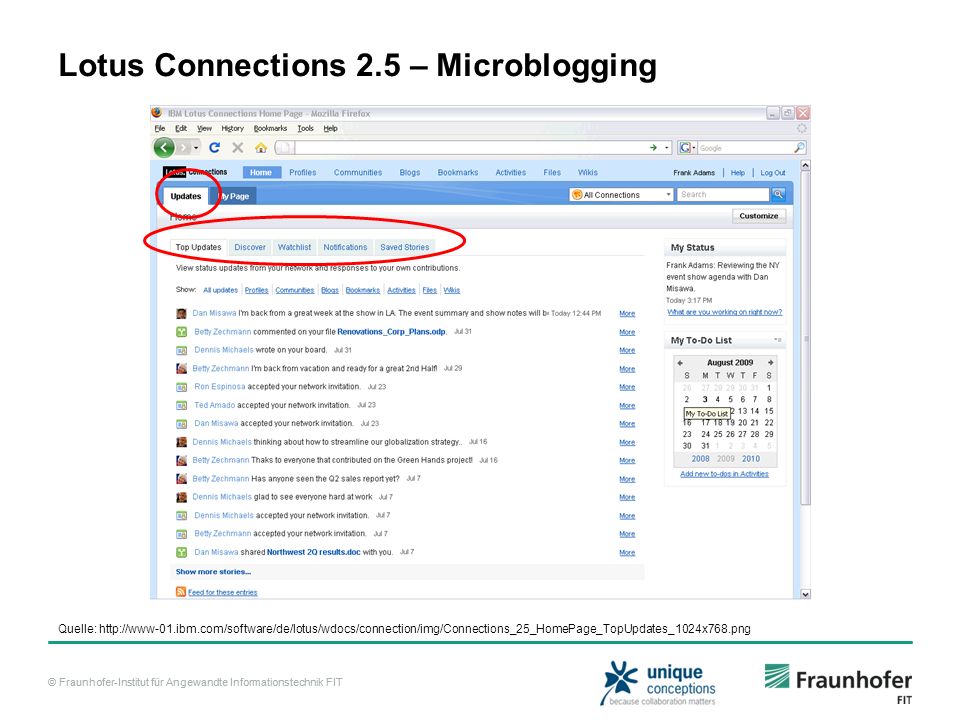Open the Firefox Help menu

point(331,129)
